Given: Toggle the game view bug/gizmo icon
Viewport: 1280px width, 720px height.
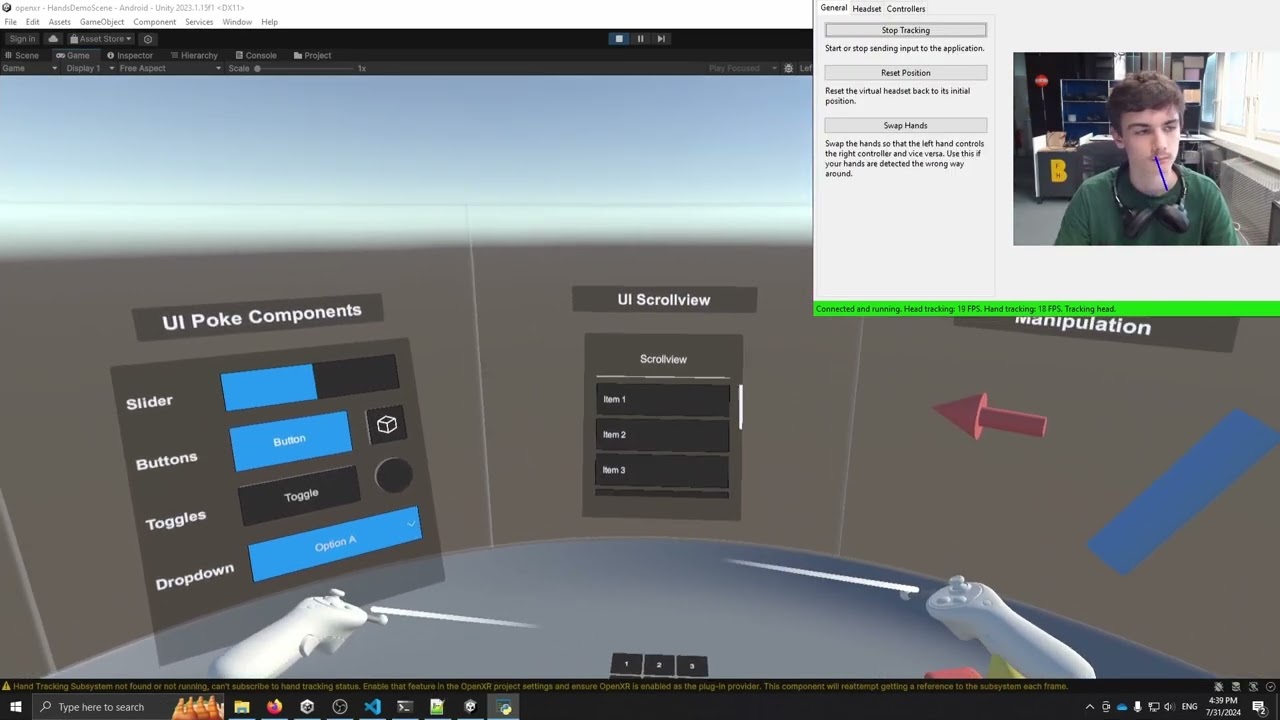Looking at the screenshot, I should (789, 68).
